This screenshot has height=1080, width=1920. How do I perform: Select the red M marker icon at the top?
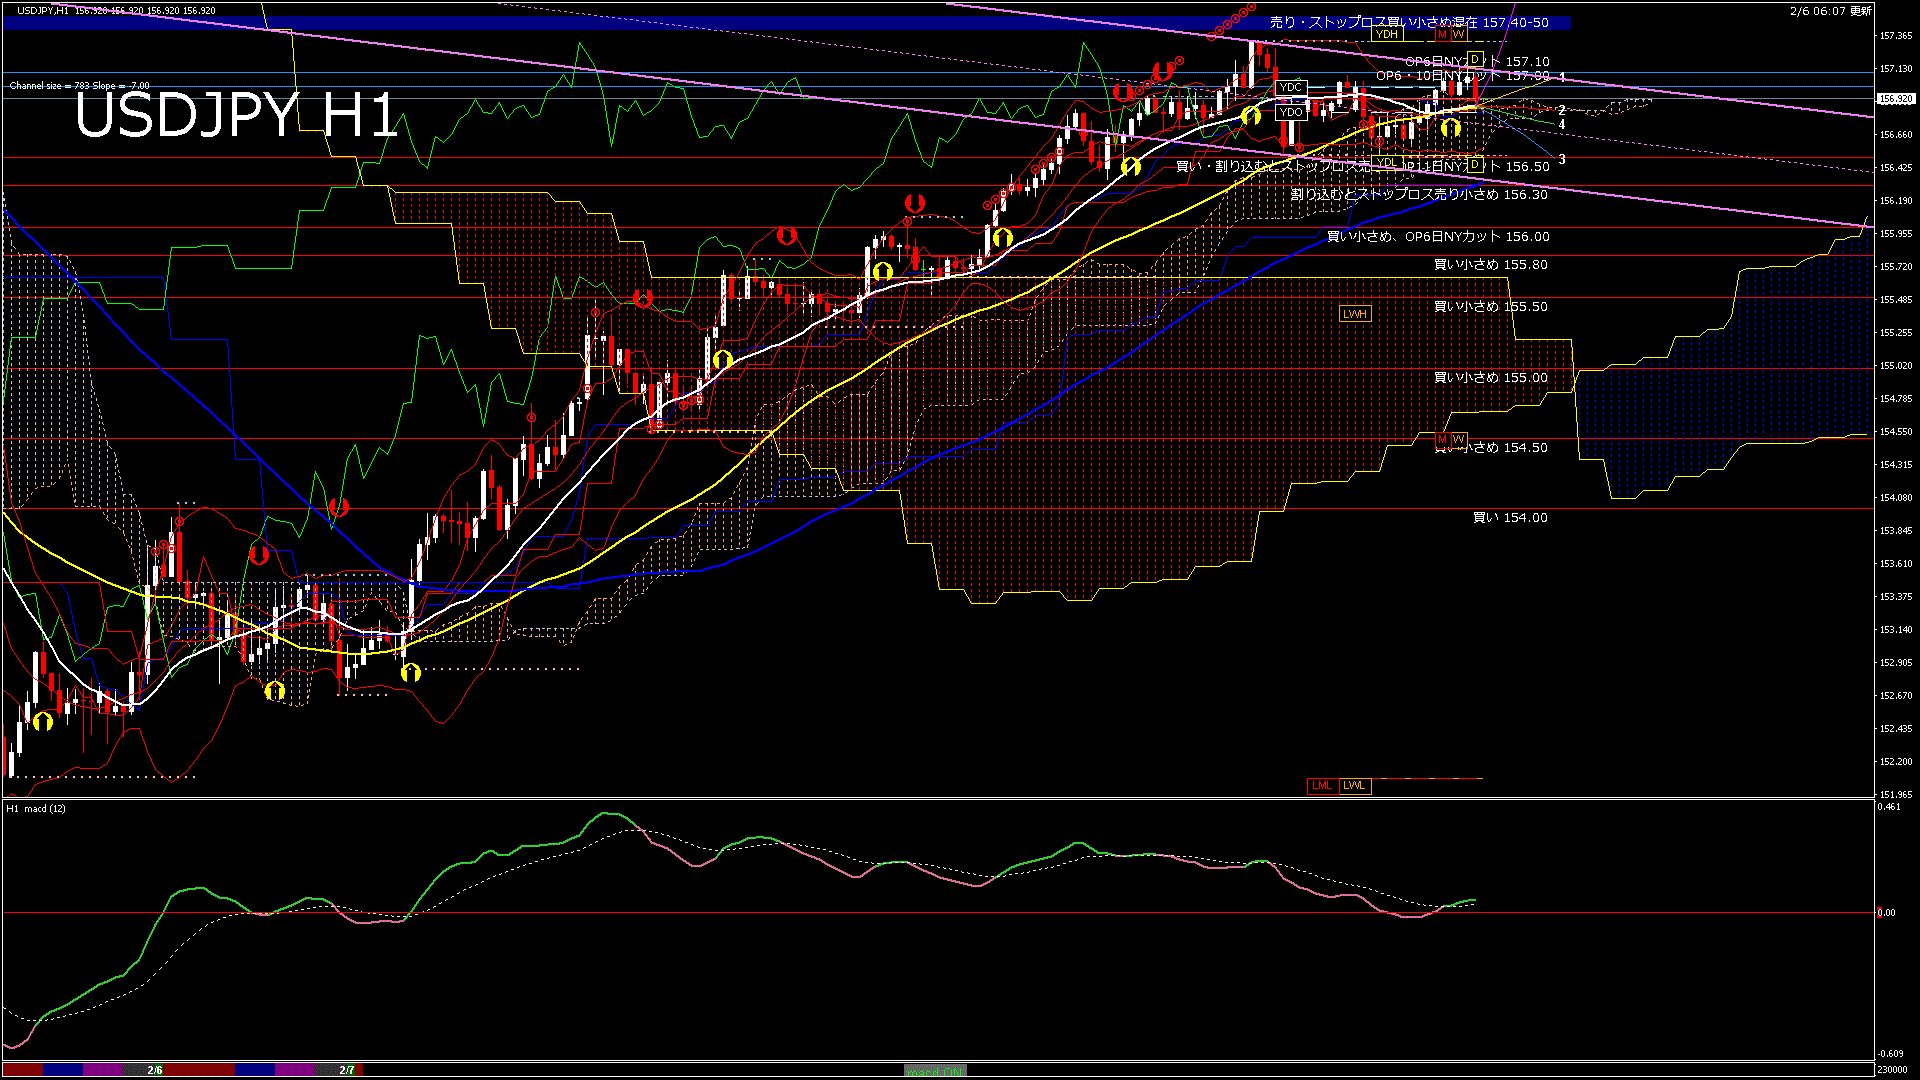click(x=1441, y=34)
